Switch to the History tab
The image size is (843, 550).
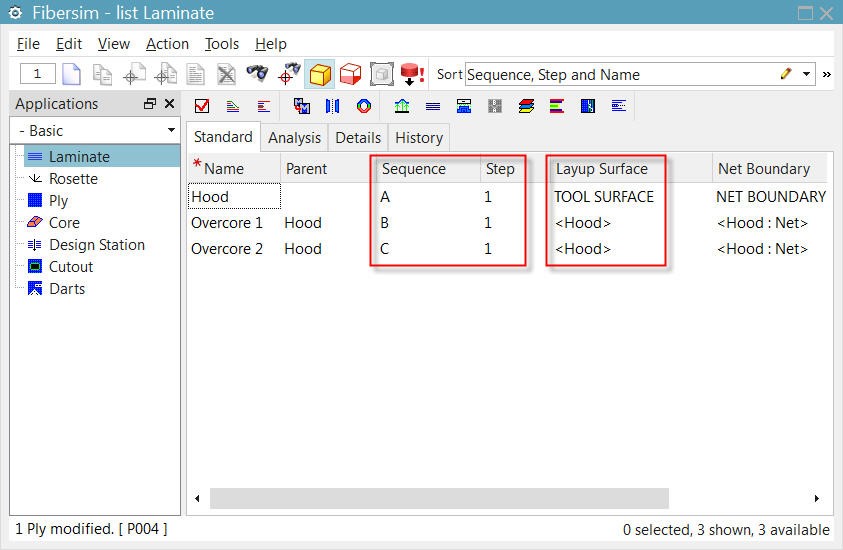coord(418,138)
